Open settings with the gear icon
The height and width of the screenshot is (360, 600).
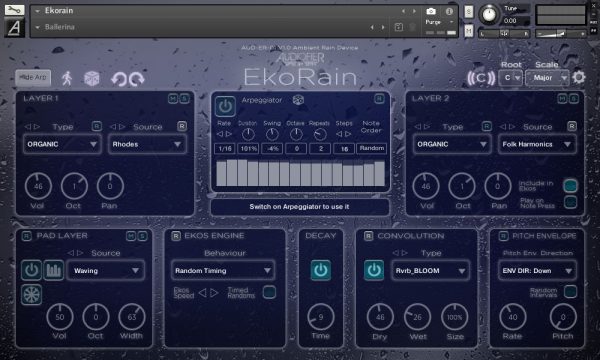click(x=579, y=78)
